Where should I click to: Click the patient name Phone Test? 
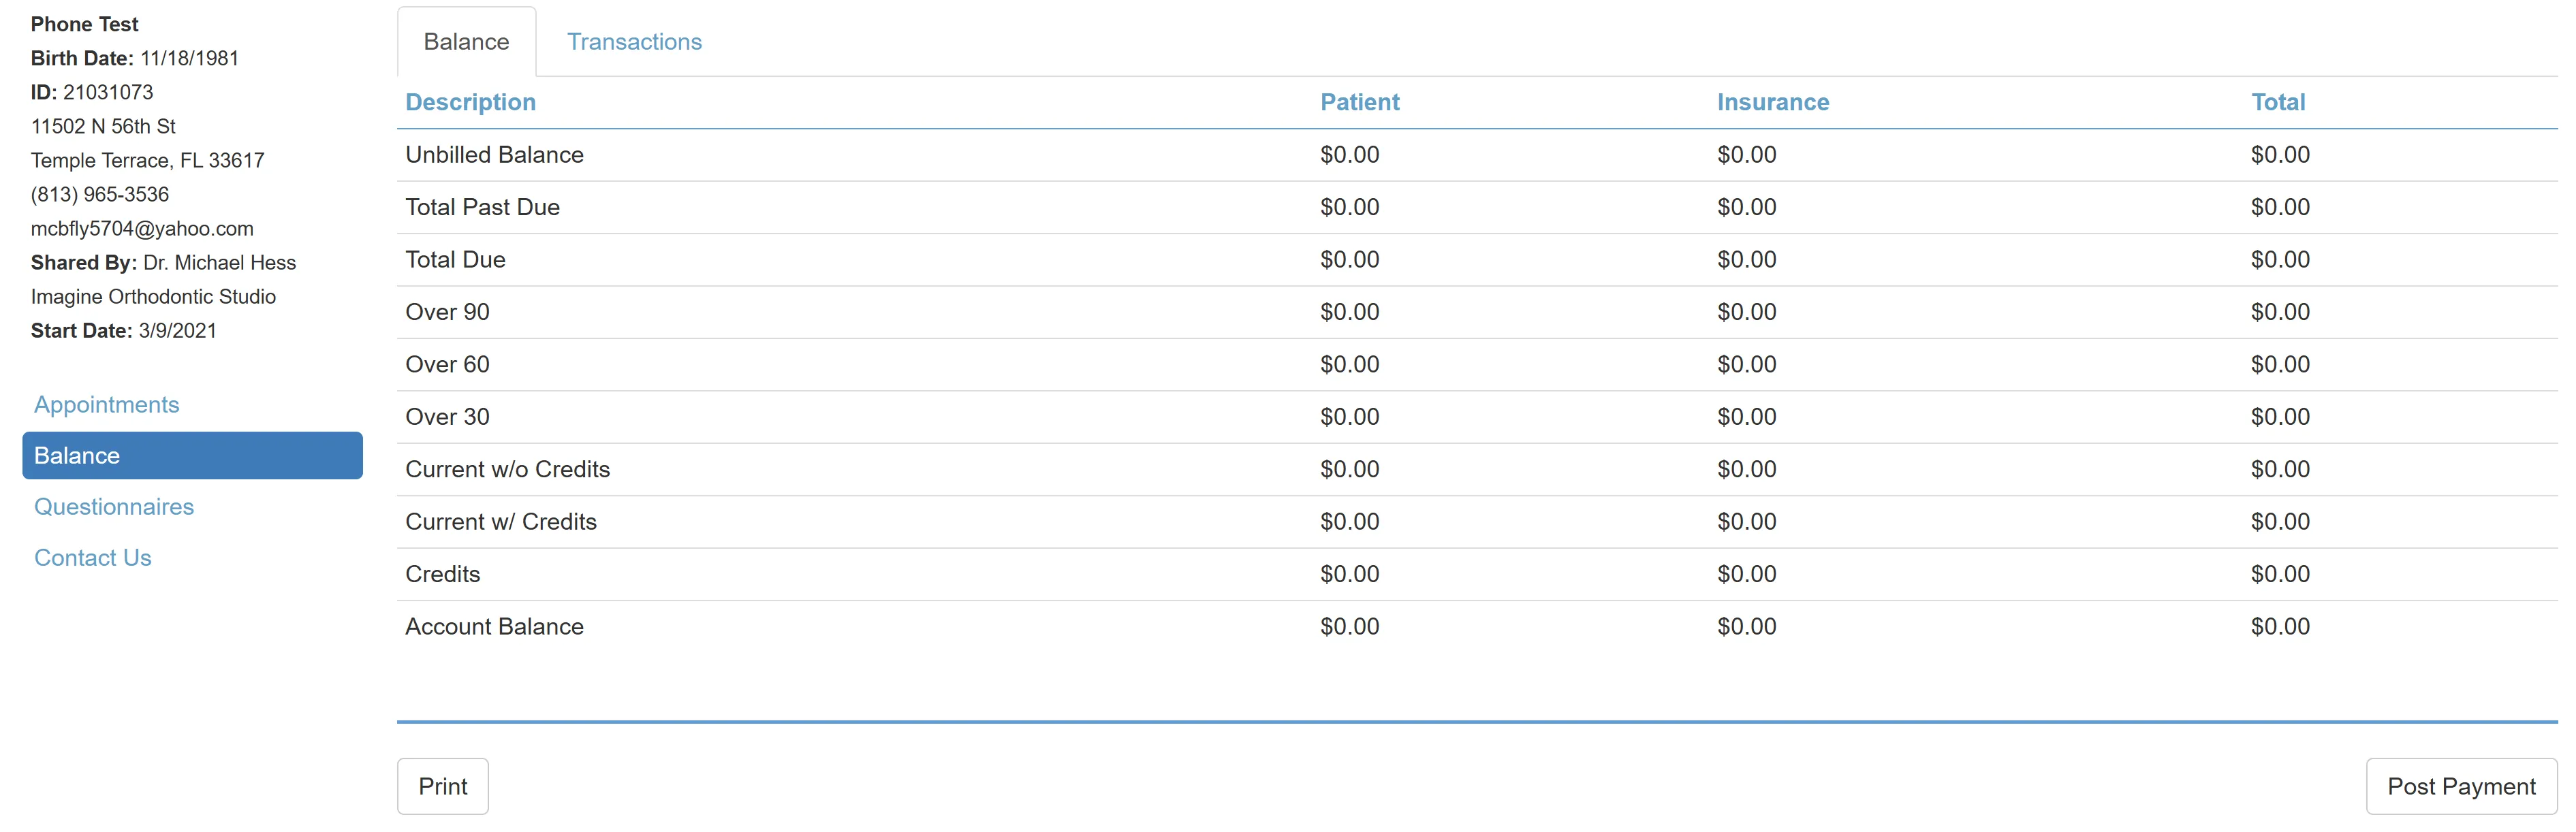tap(85, 24)
